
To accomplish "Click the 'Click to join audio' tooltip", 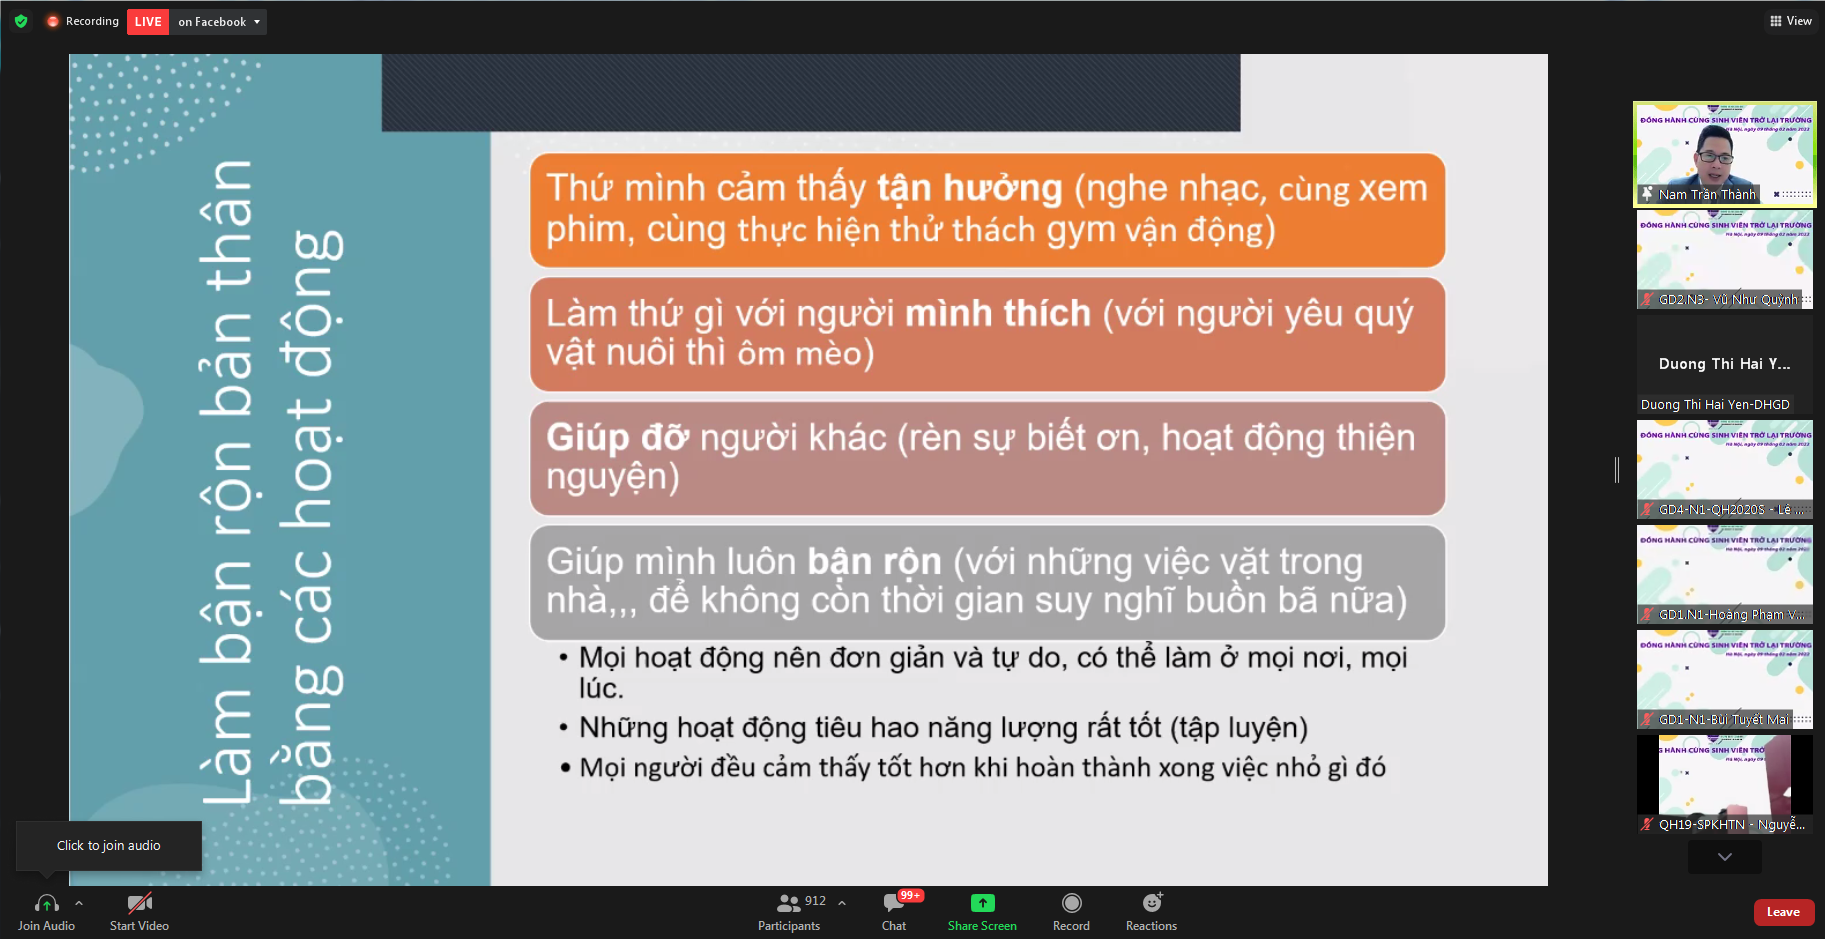I will click(x=108, y=846).
